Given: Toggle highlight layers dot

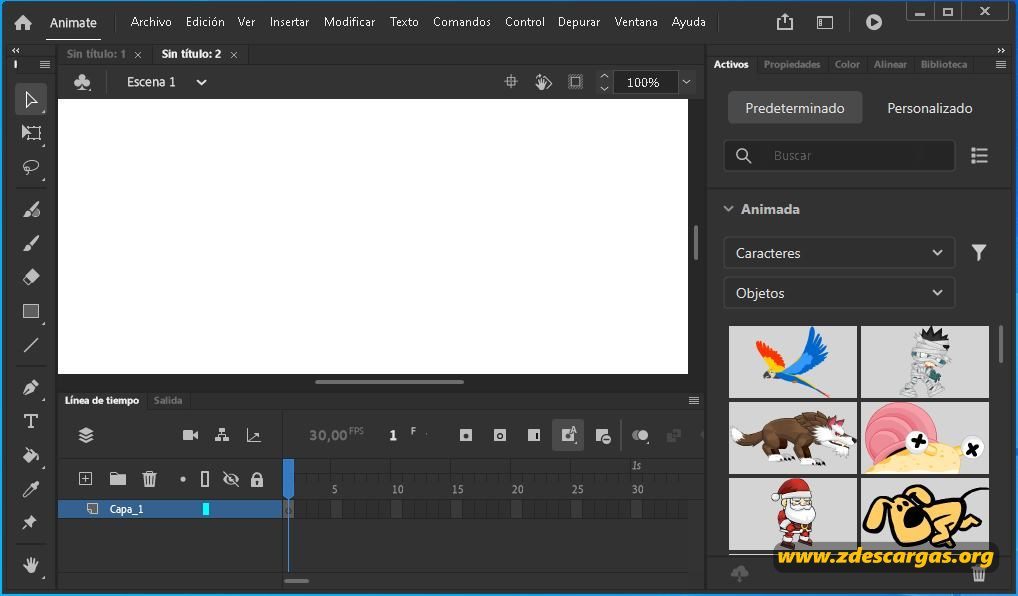Looking at the screenshot, I should click(183, 480).
